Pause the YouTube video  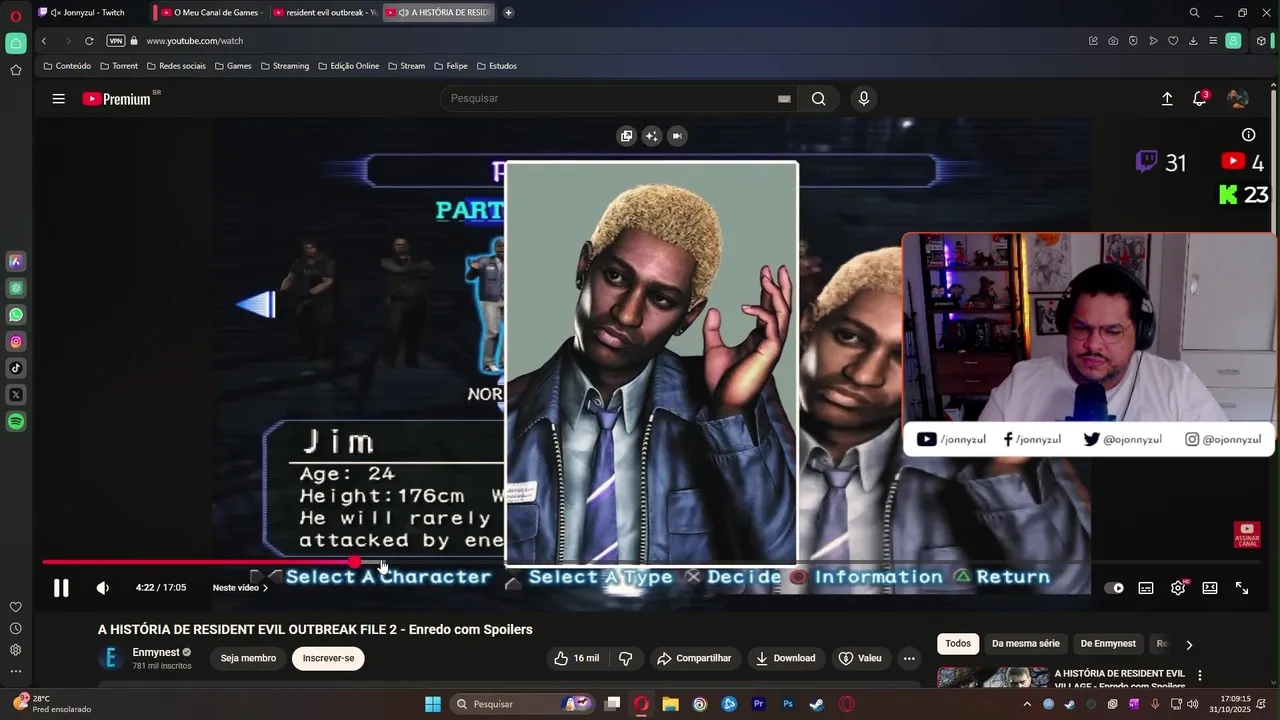(x=61, y=588)
